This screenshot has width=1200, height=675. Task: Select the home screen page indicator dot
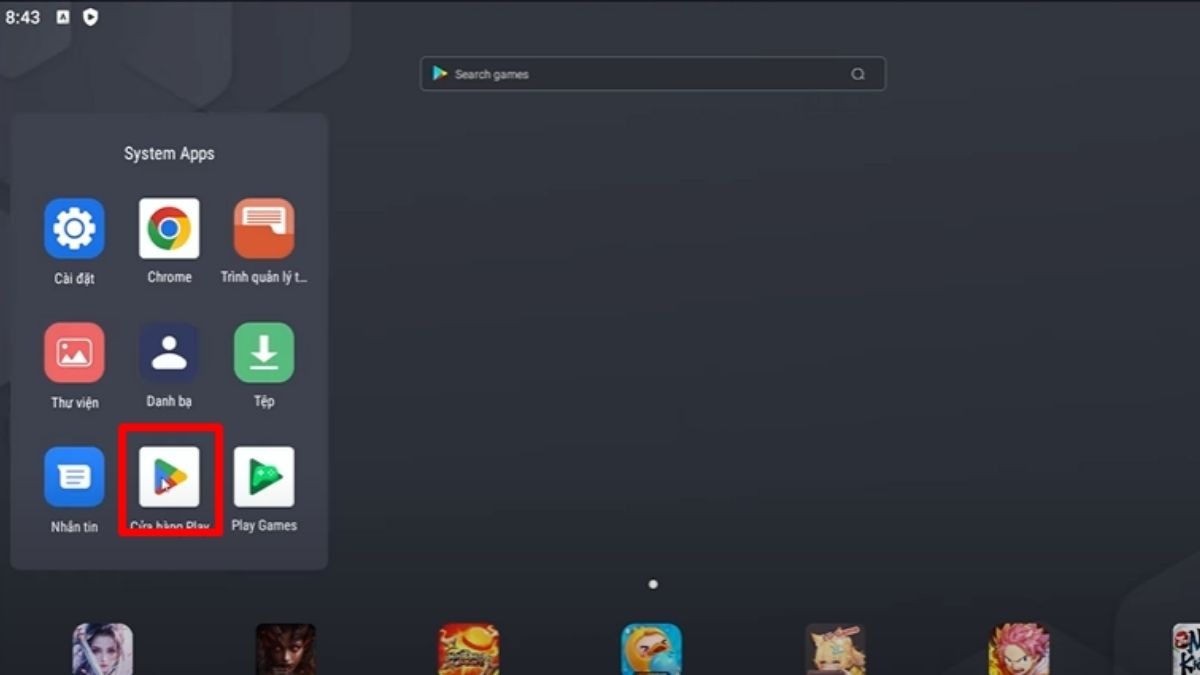653,584
